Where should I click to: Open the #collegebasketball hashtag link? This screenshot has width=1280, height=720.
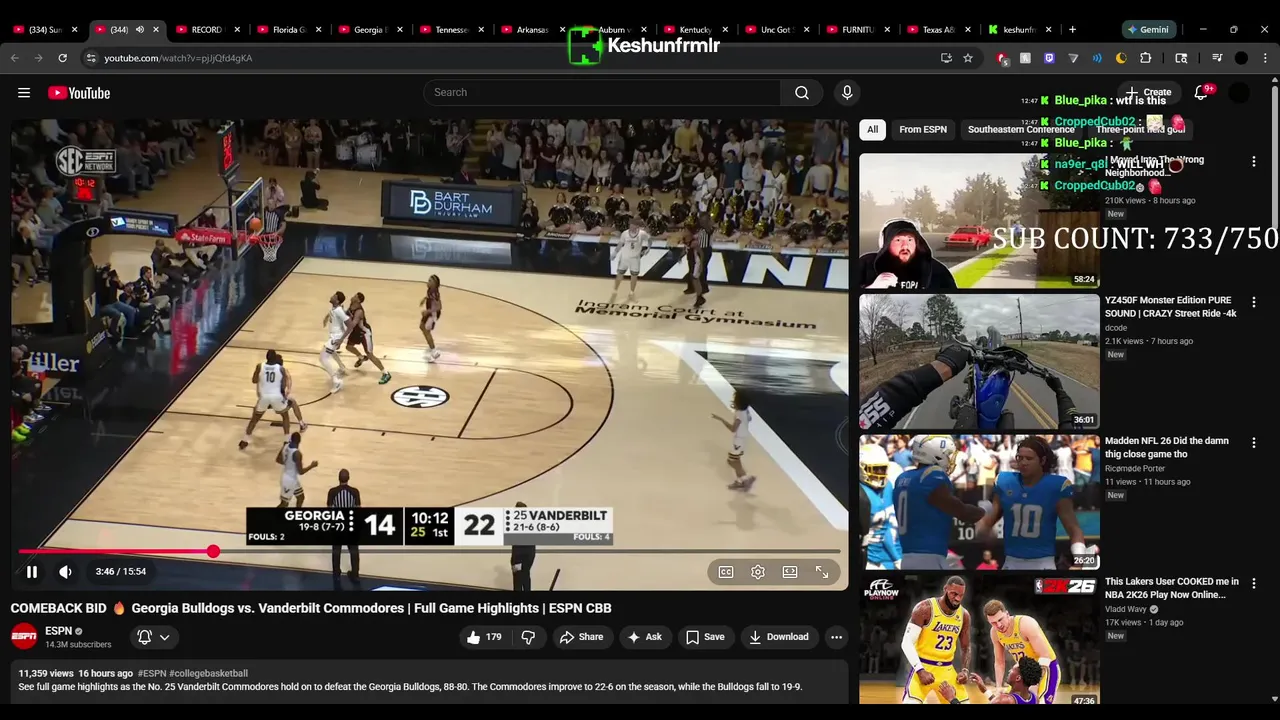point(208,674)
